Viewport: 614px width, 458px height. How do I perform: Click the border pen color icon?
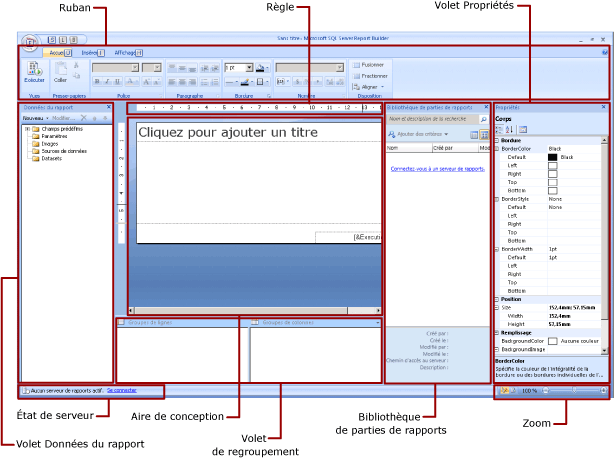(x=245, y=82)
